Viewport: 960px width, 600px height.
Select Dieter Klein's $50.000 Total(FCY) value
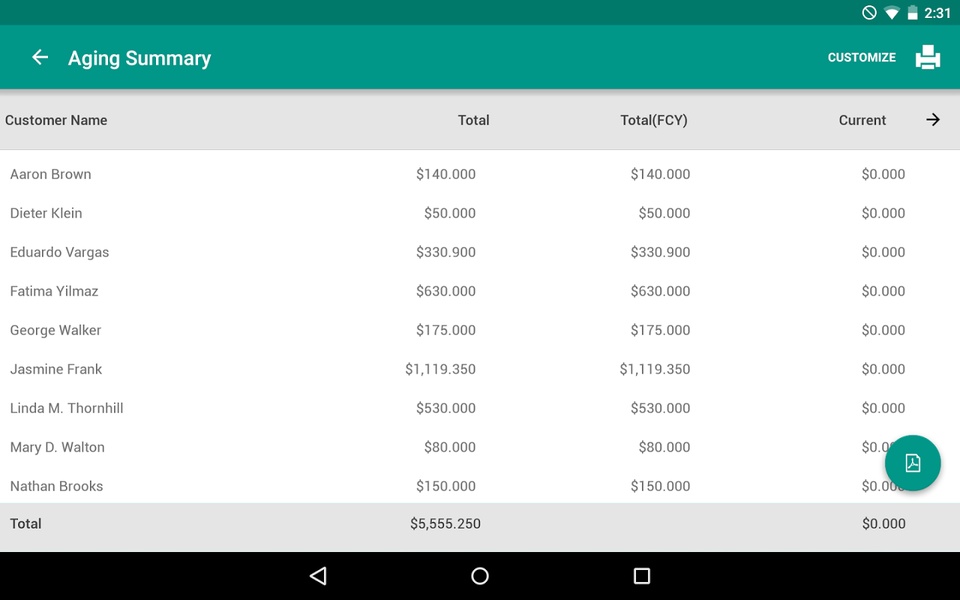tap(664, 213)
